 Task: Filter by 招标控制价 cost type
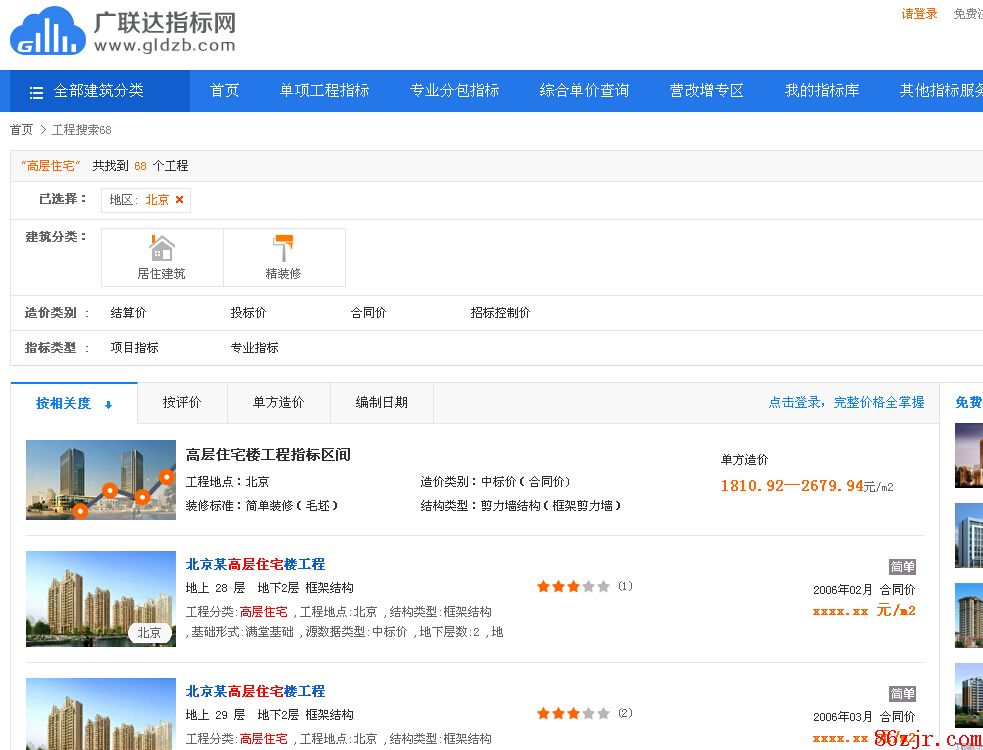pos(500,313)
